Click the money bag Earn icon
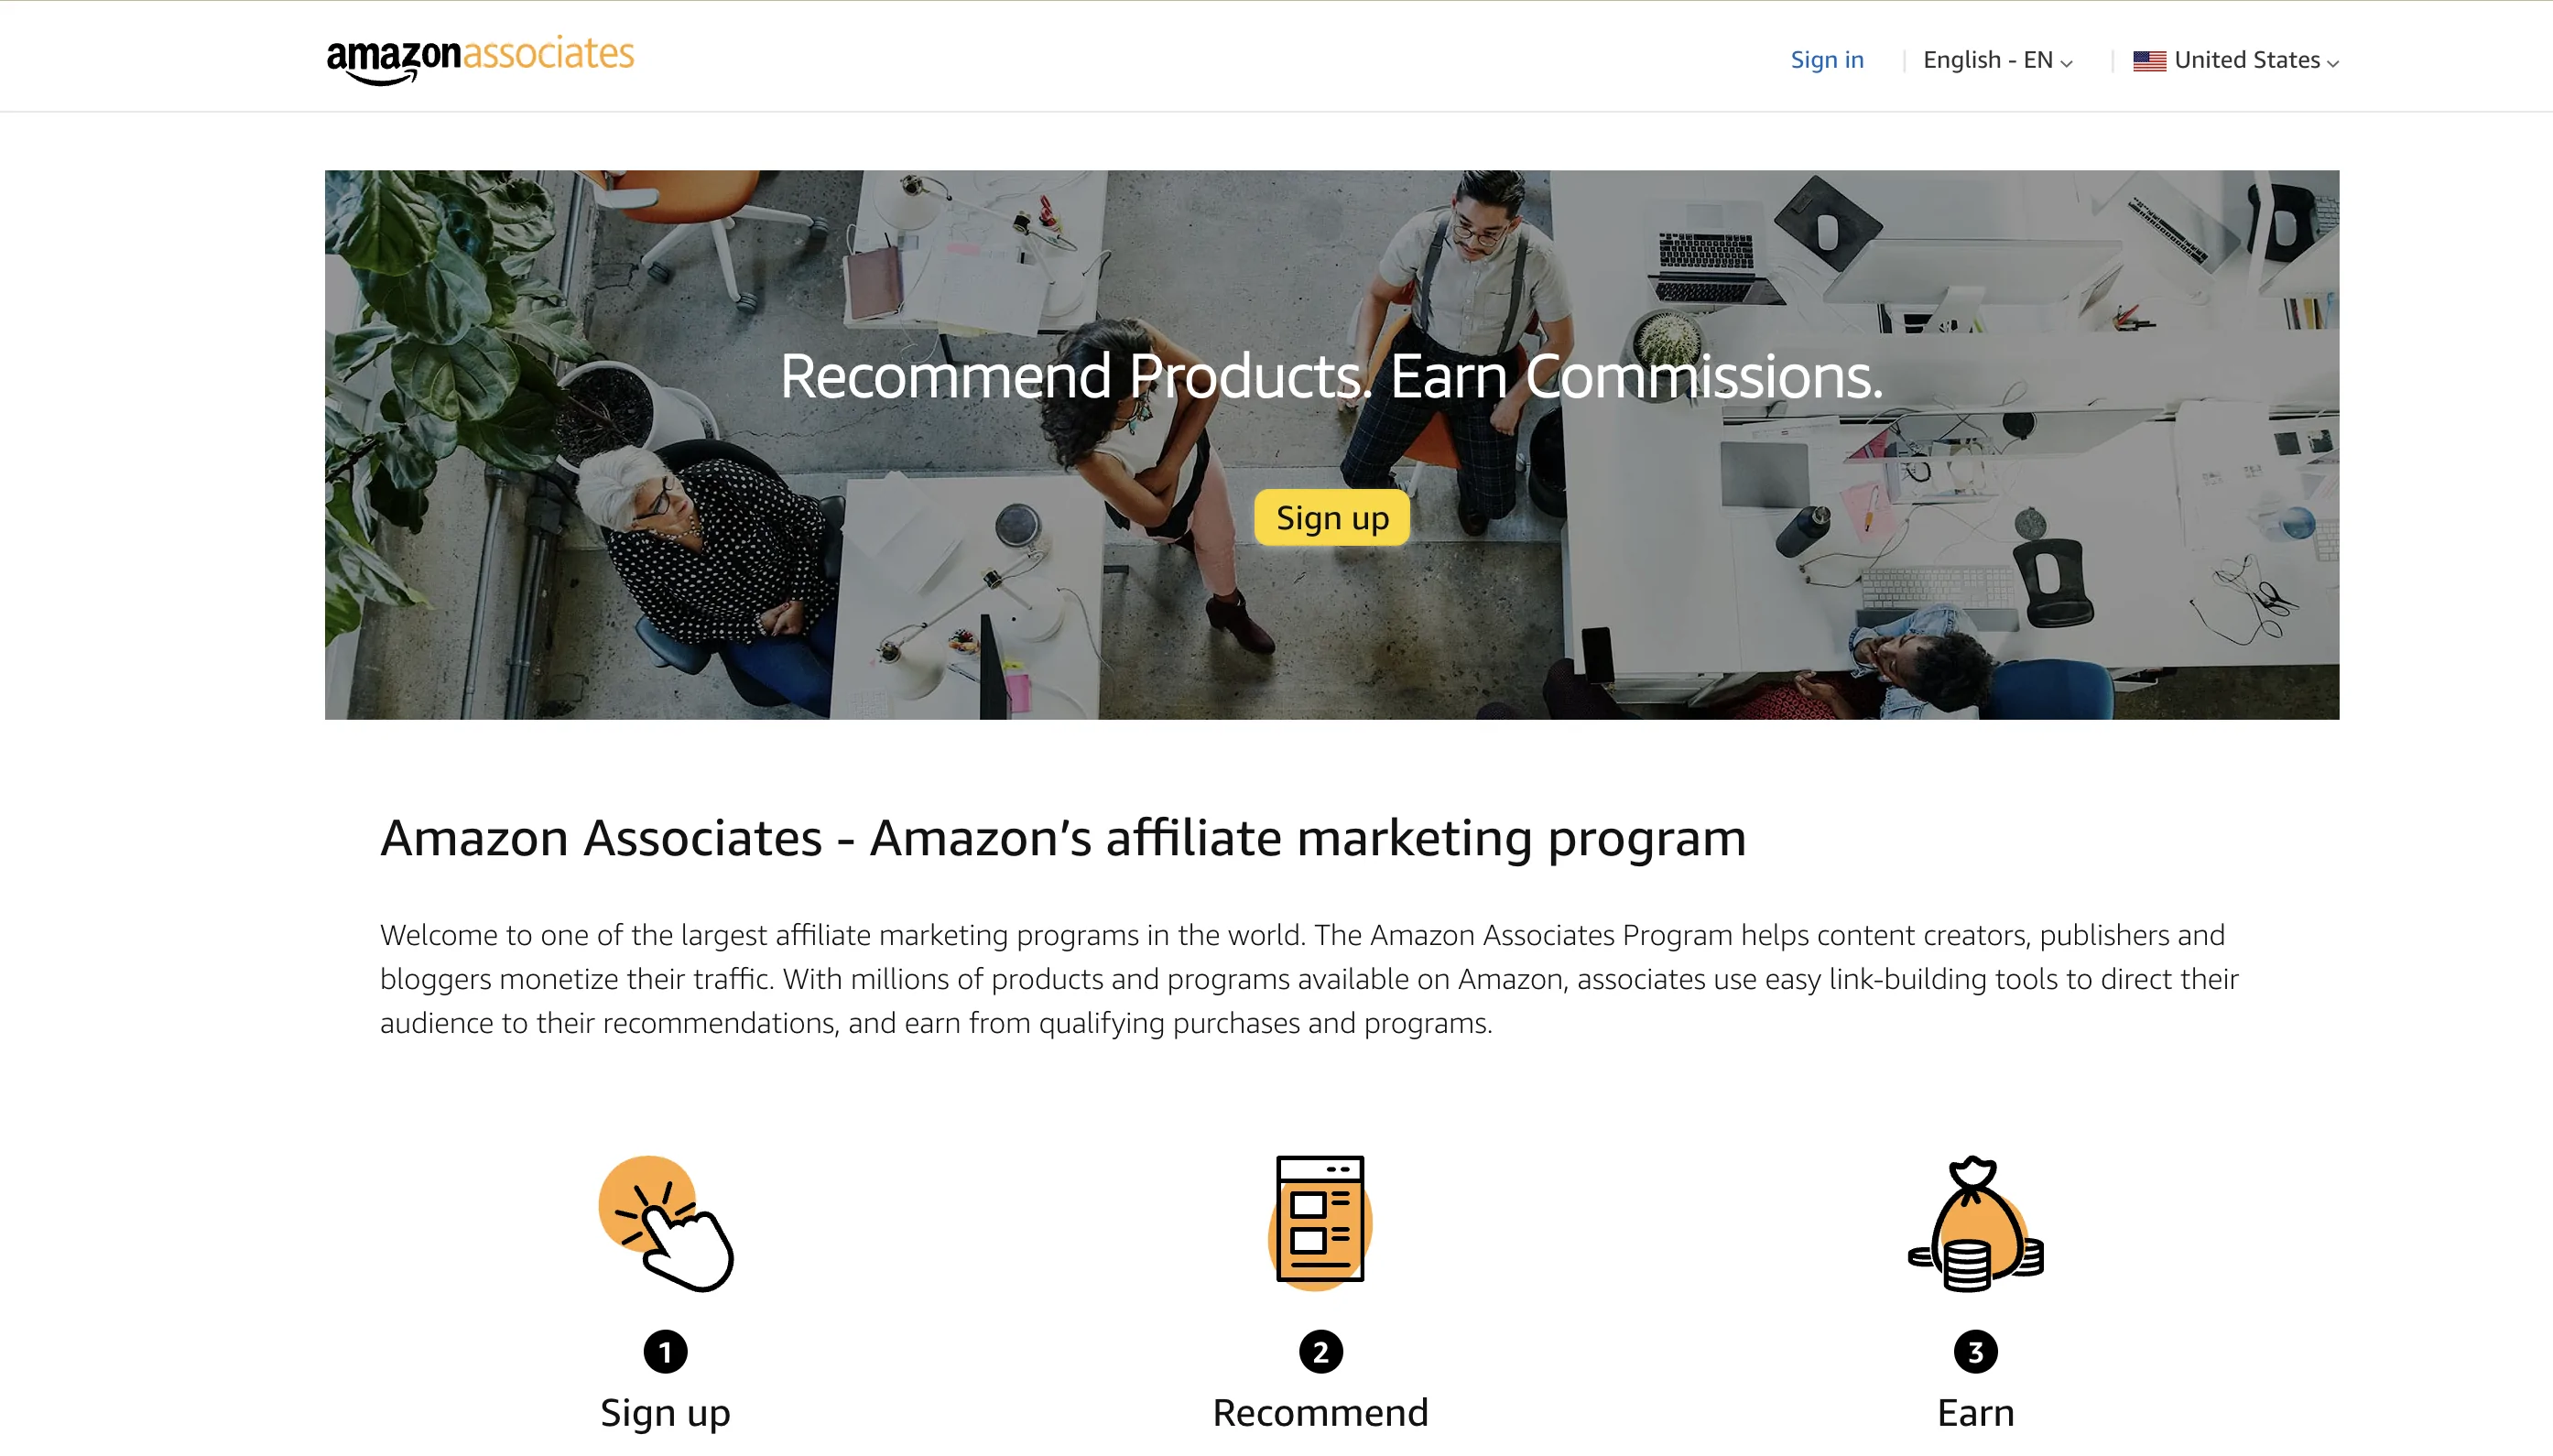The width and height of the screenshot is (2553, 1456). click(x=1975, y=1223)
